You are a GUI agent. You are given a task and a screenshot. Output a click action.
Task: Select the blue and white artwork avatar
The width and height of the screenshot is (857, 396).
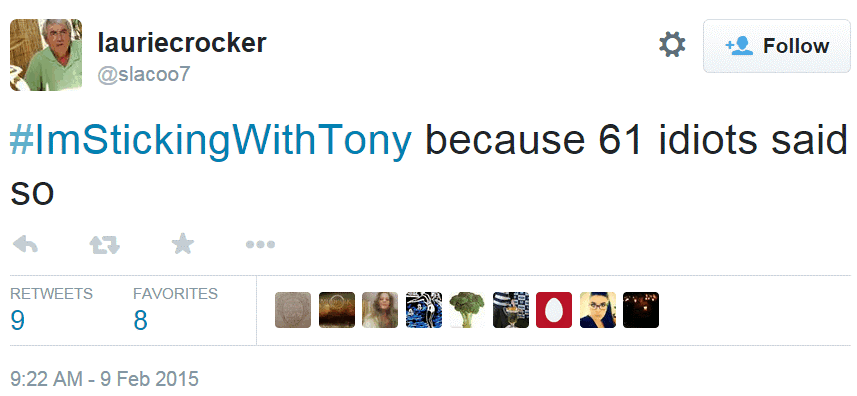(424, 310)
